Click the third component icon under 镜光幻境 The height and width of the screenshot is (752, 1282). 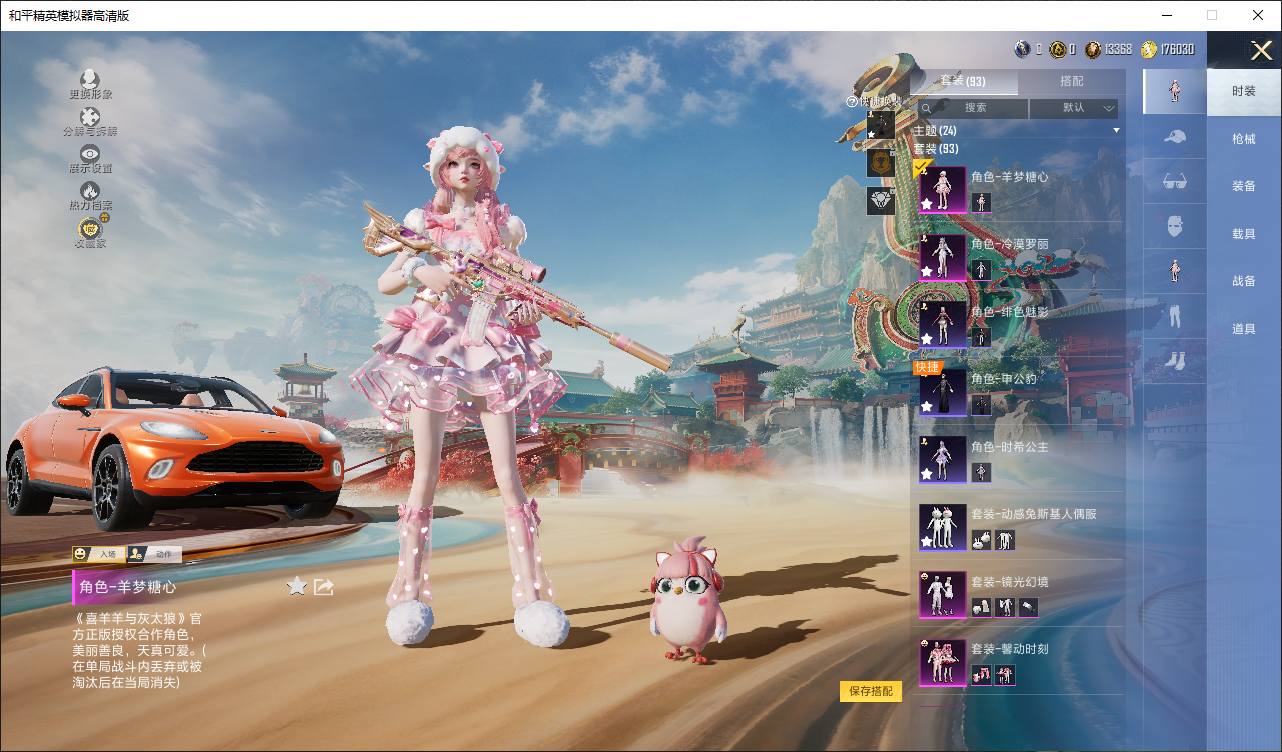tap(1029, 607)
